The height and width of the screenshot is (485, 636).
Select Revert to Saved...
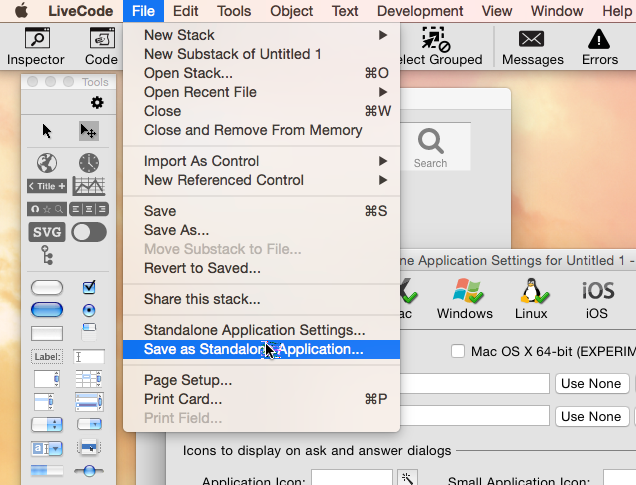(262, 268)
